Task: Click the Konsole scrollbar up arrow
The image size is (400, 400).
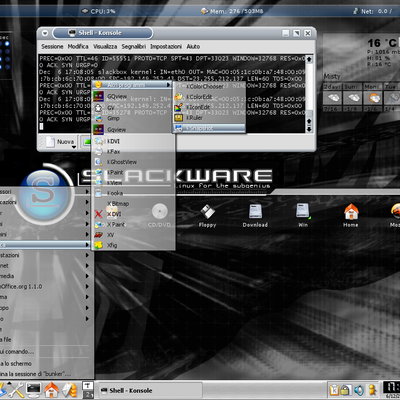Action: 309,59
